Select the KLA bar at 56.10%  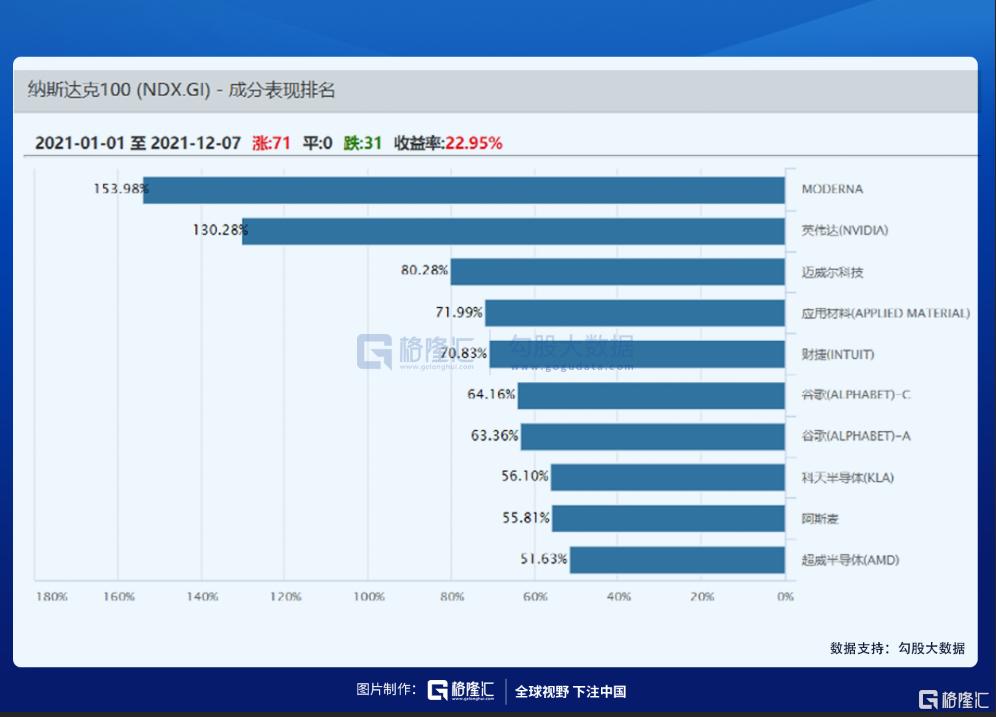[x=668, y=477]
